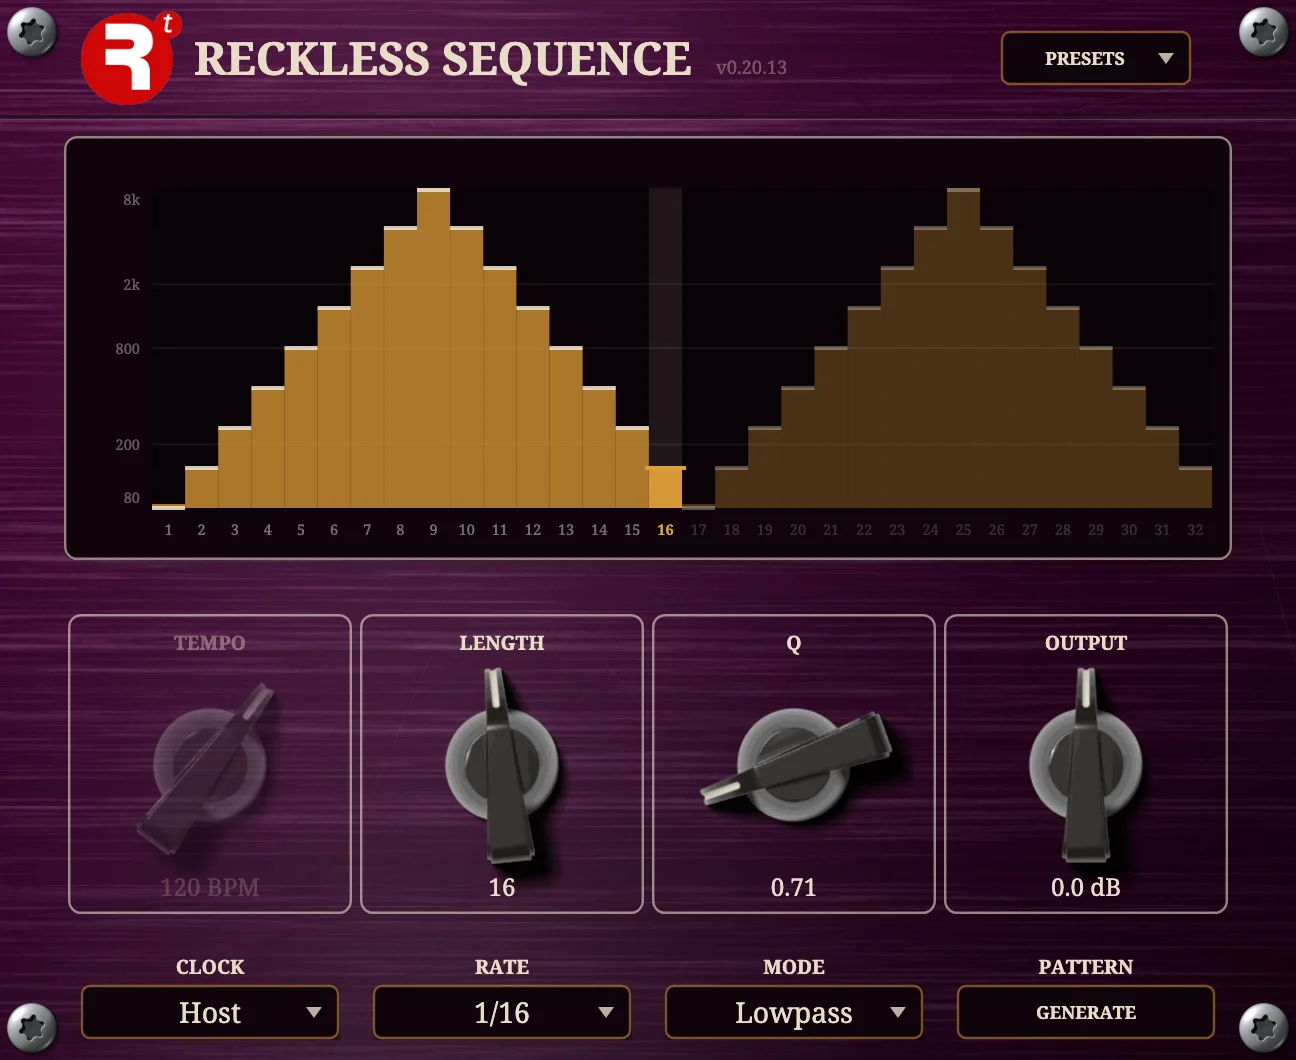This screenshot has width=1296, height=1060.
Task: Click the RECKLESS SEQUENCE title
Action: point(443,59)
